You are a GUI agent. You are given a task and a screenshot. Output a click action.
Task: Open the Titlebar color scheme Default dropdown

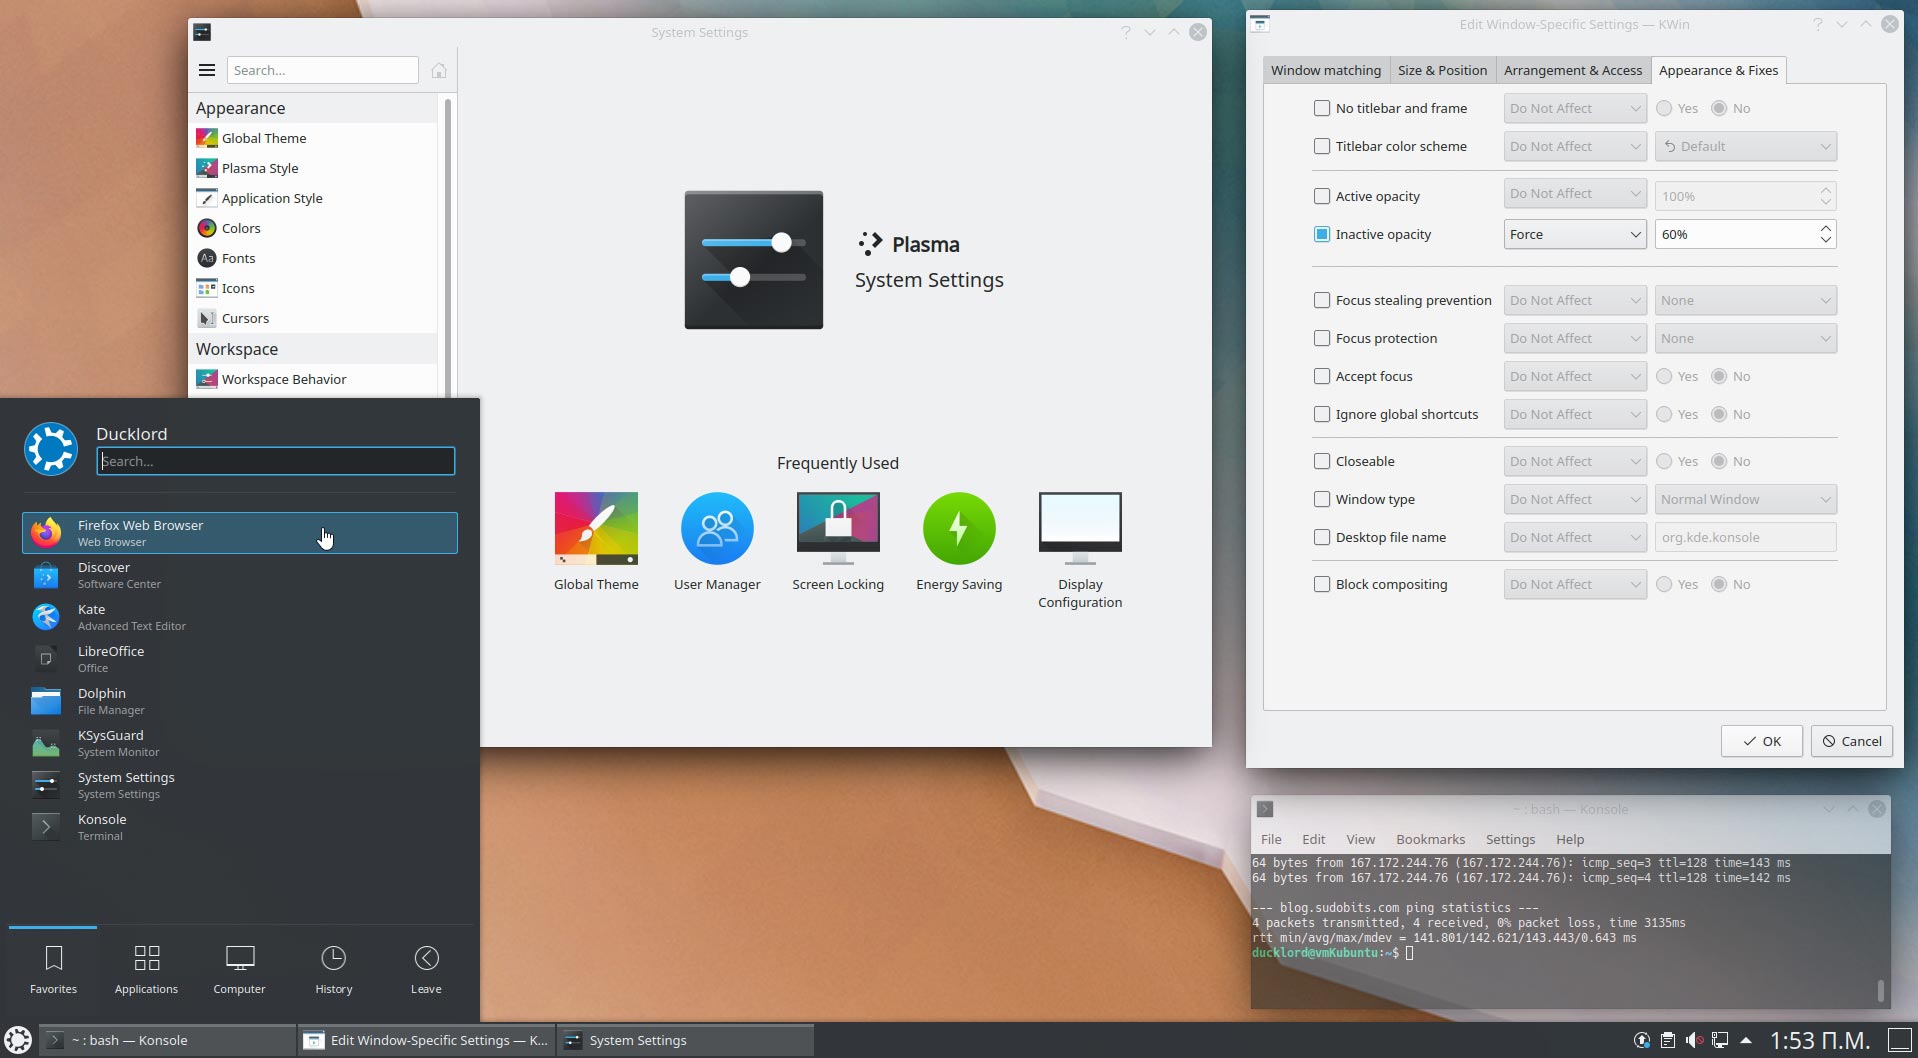pos(1745,146)
